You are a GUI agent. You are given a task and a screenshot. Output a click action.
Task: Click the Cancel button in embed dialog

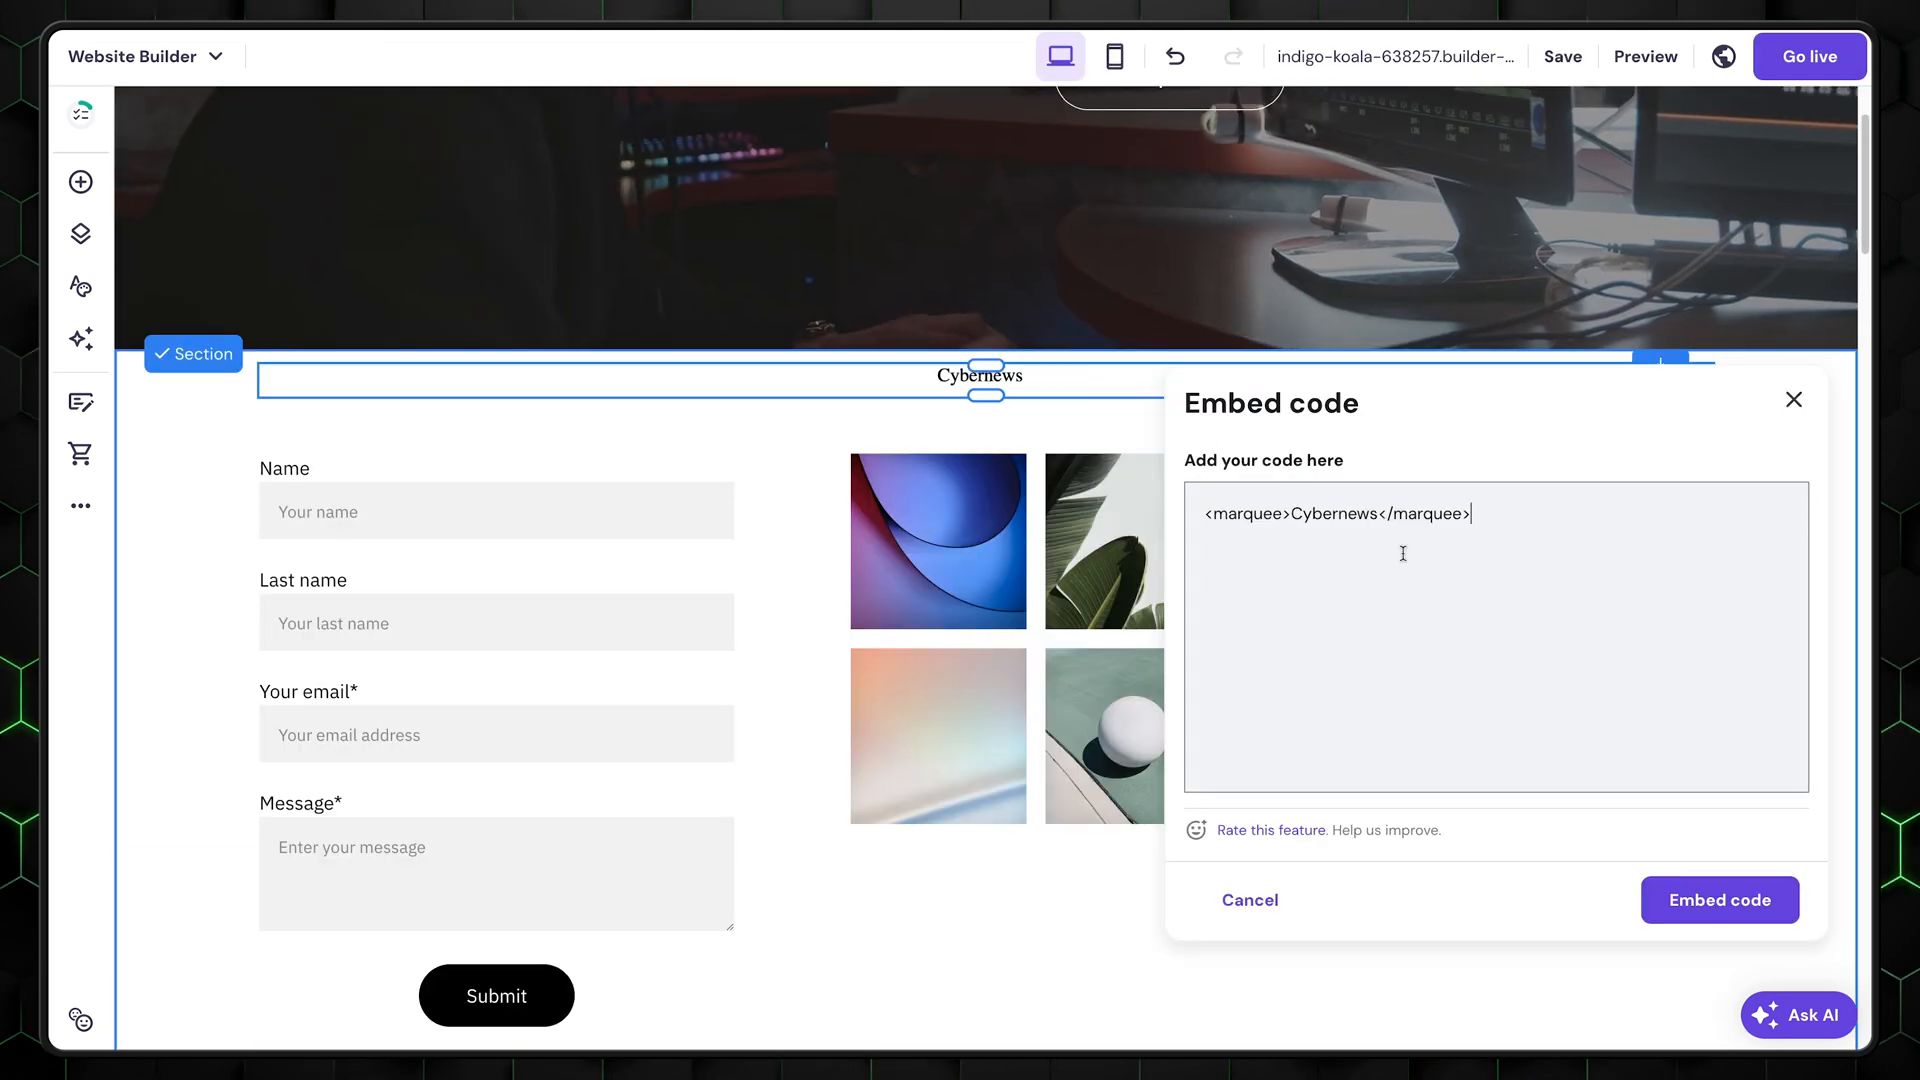pyautogui.click(x=1250, y=899)
